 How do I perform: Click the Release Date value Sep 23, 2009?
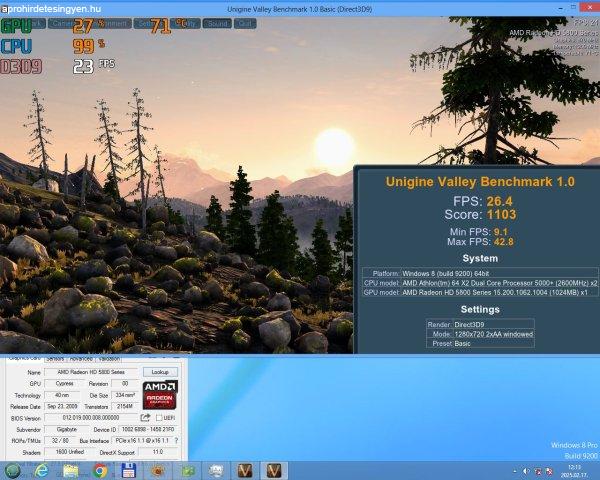click(x=62, y=406)
